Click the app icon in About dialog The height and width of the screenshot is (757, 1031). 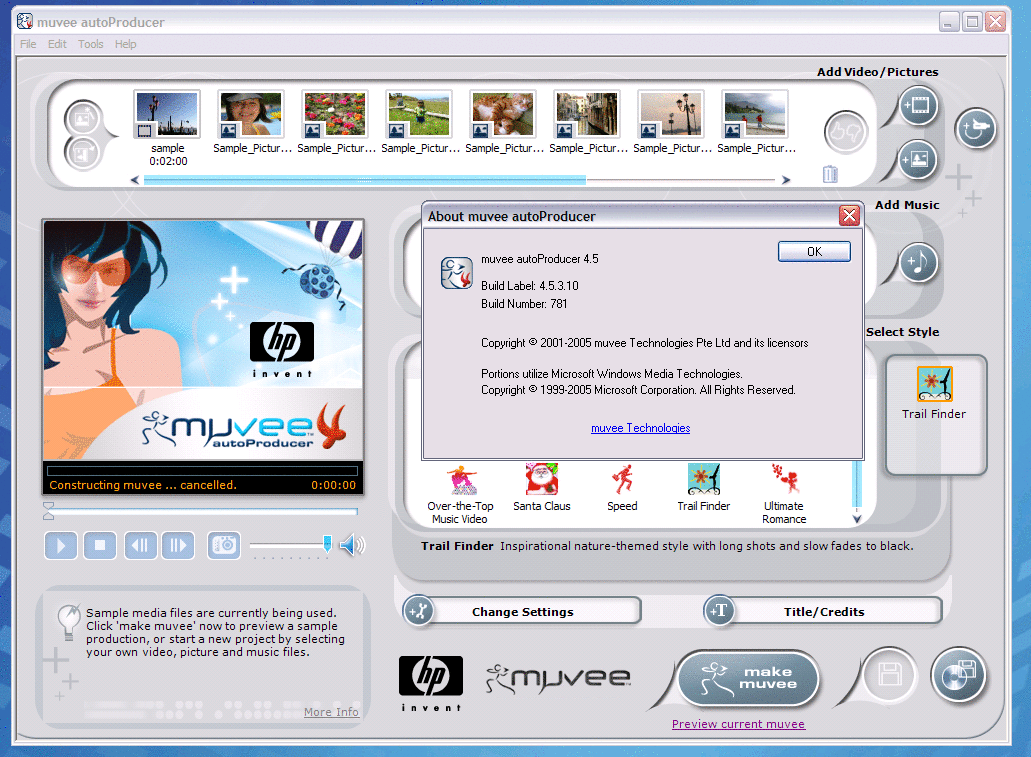456,273
